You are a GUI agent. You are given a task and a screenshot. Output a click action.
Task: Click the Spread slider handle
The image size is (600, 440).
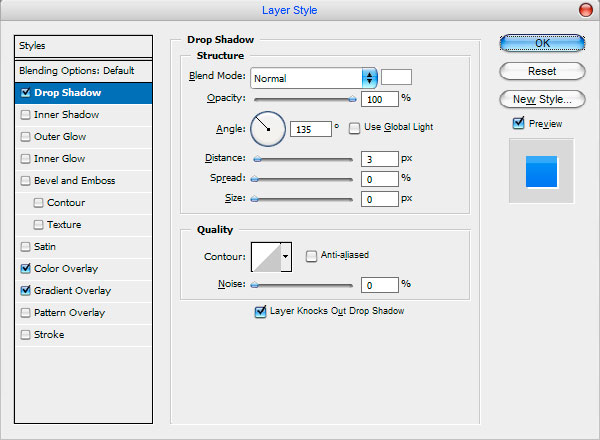[x=255, y=179]
